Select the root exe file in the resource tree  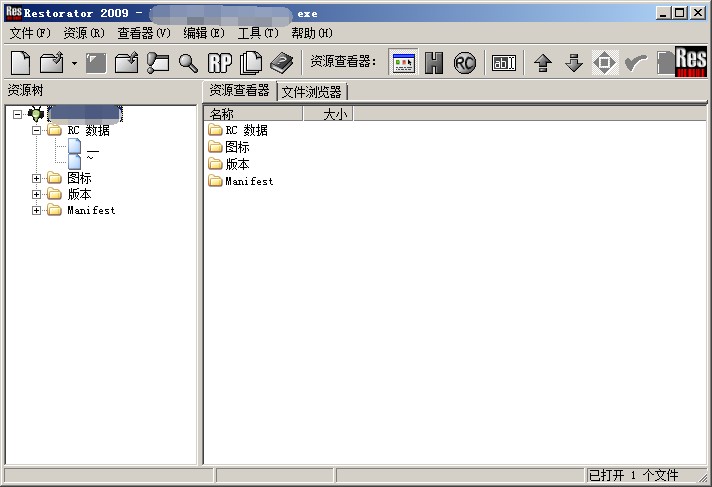[85, 114]
